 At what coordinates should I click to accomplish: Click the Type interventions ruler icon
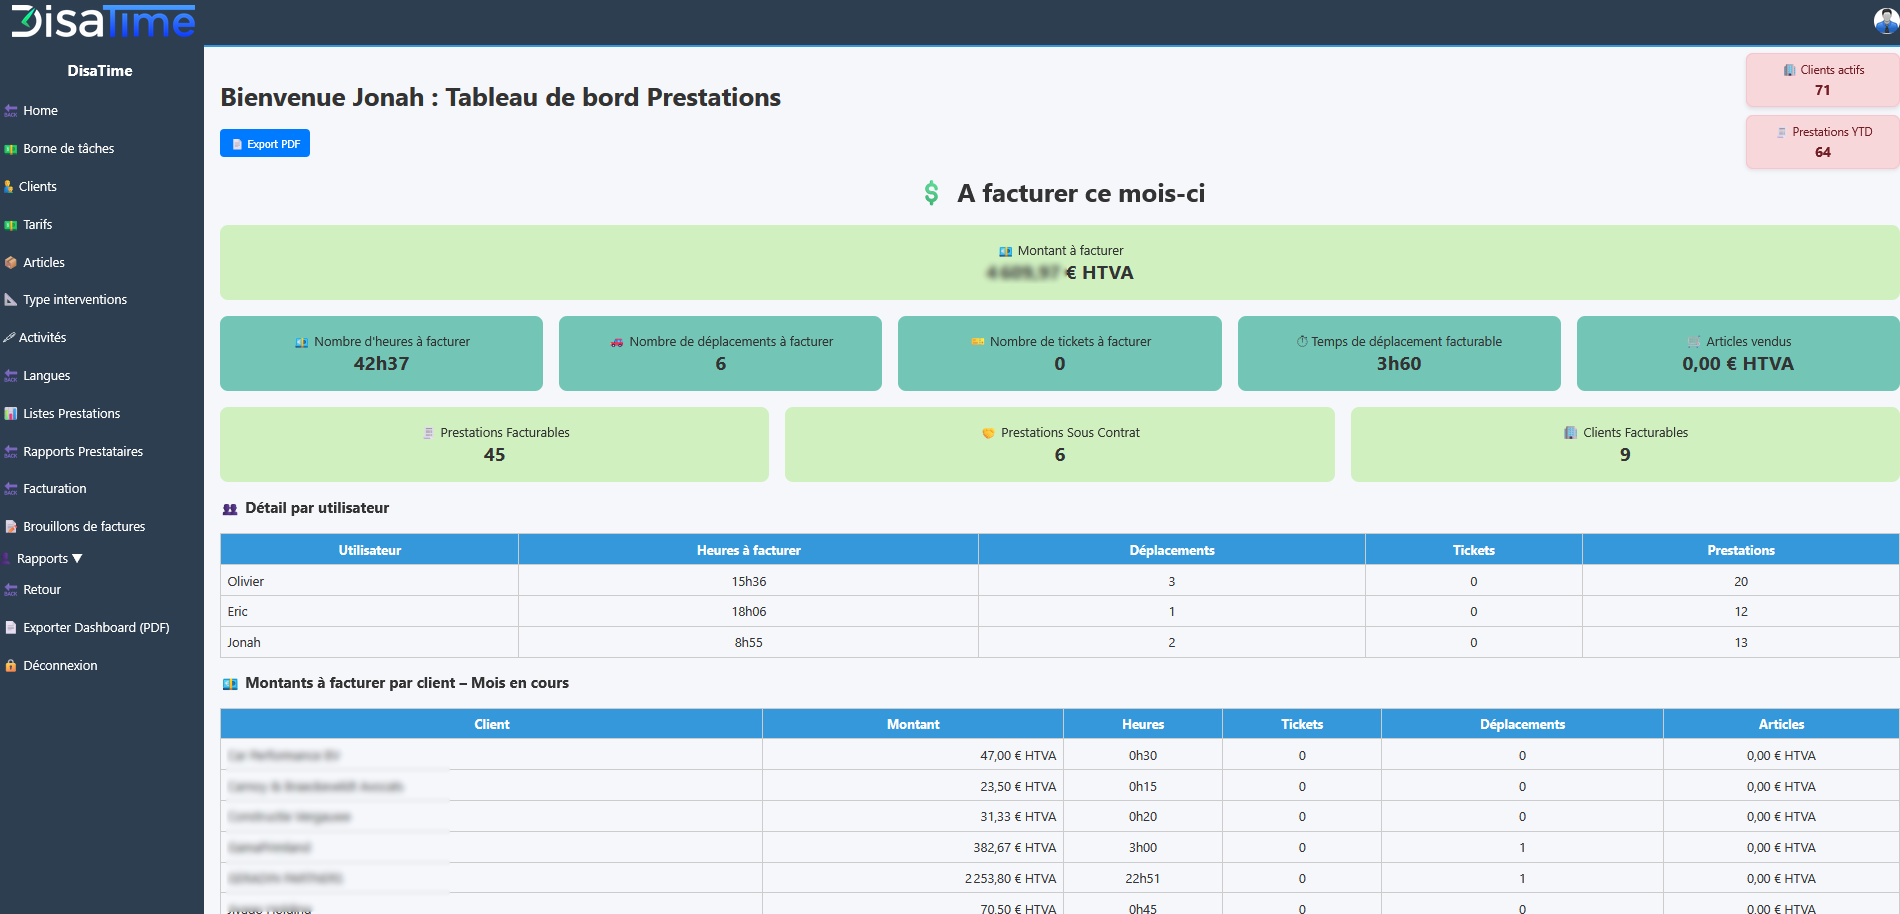[11, 300]
